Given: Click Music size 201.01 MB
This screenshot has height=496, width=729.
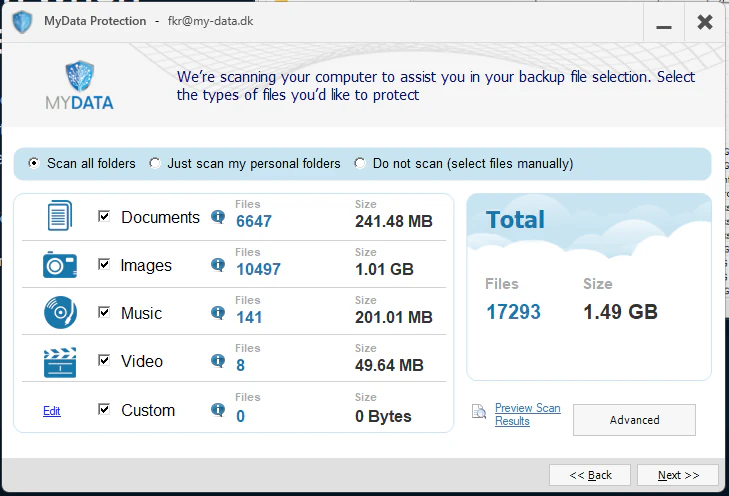Looking at the screenshot, I should click(394, 317).
